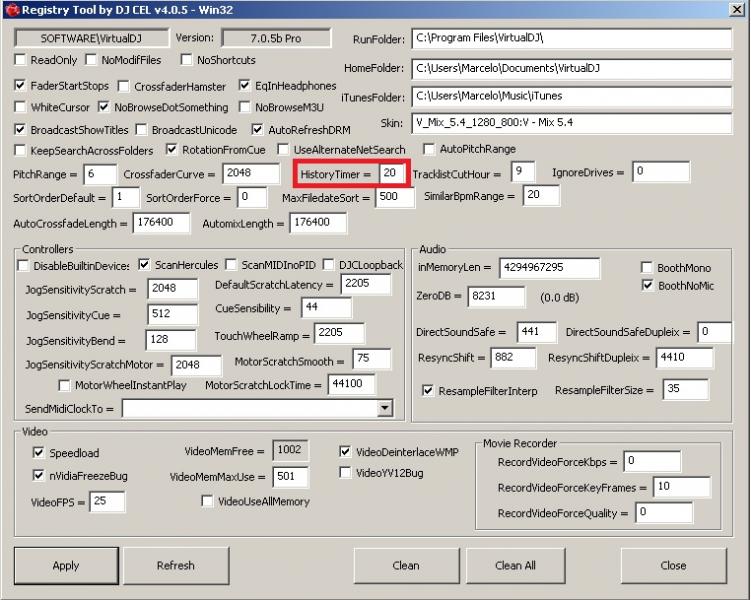Click the SortOrderDefault field
This screenshot has height=600, width=751.
125,197
